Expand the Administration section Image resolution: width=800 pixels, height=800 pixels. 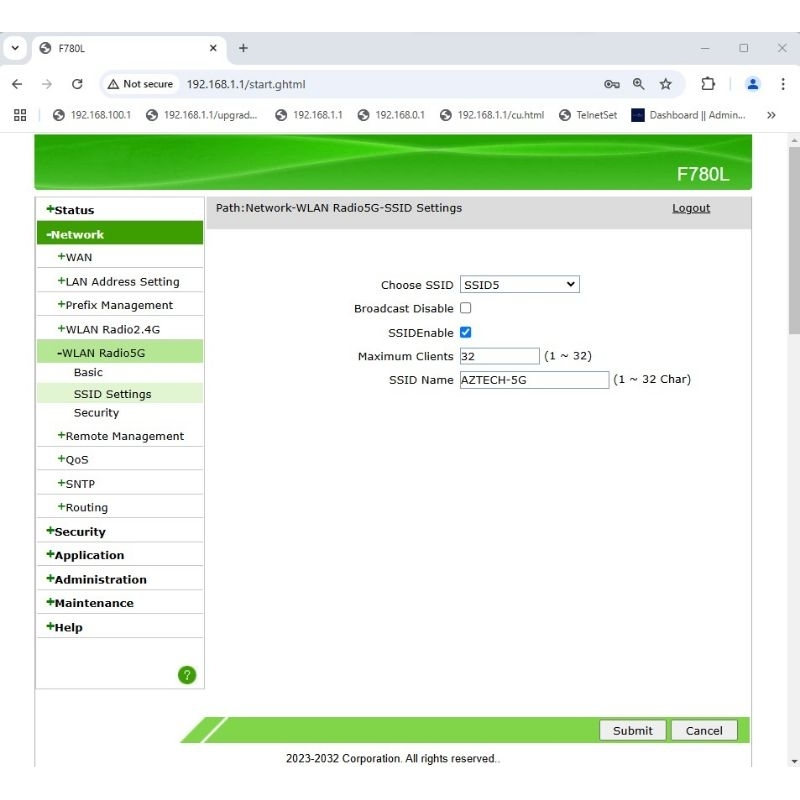100,579
